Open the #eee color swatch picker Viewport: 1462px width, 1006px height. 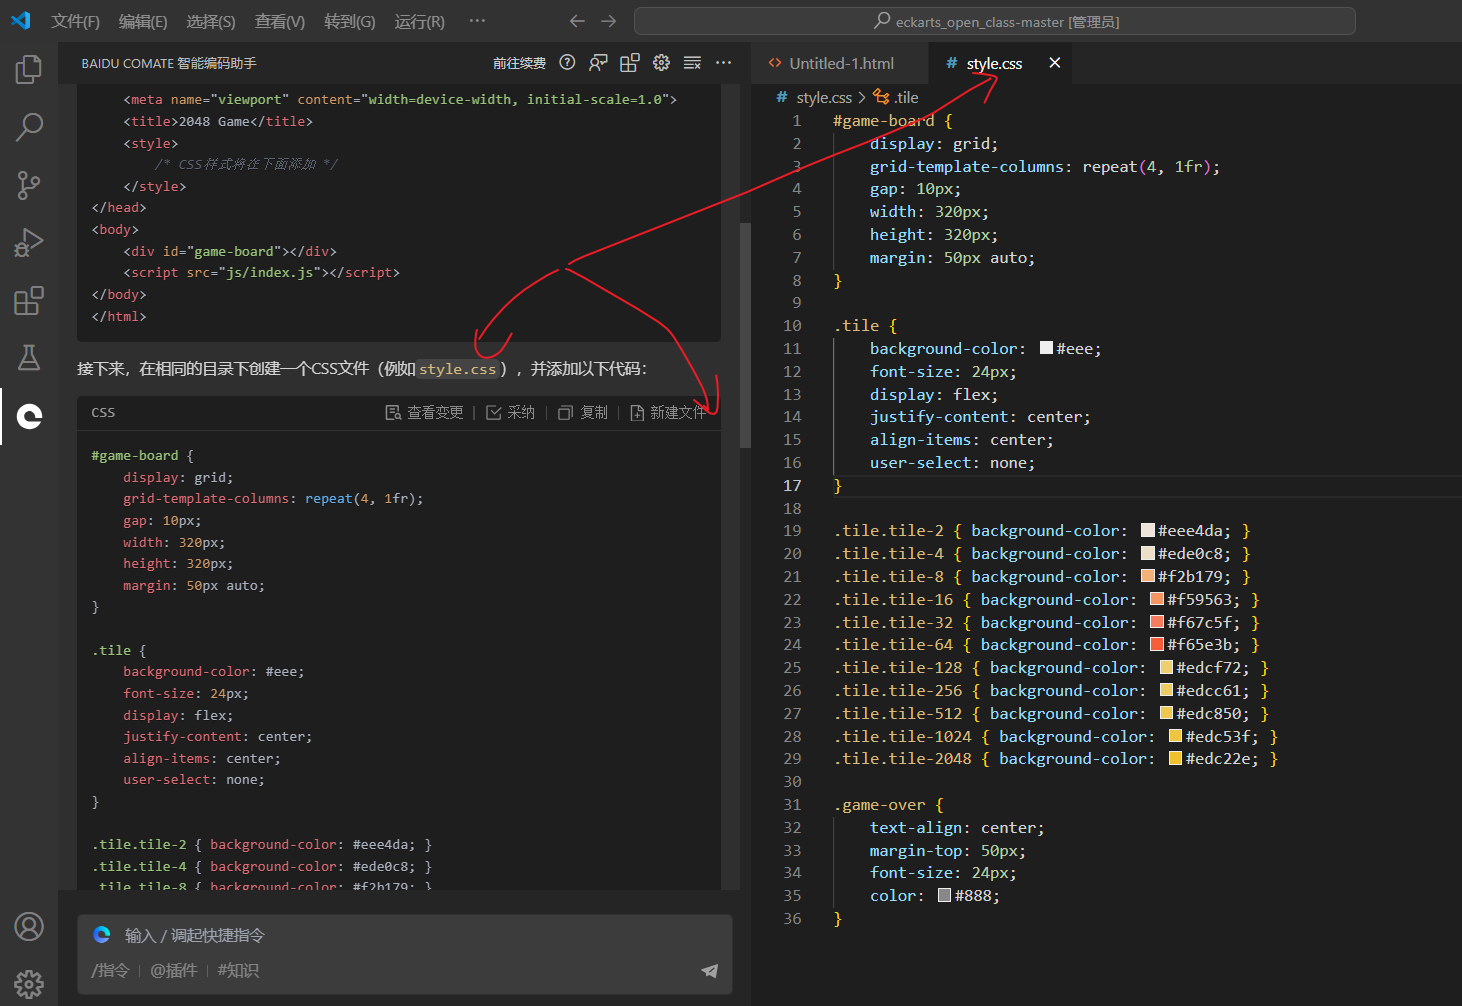coord(1047,348)
